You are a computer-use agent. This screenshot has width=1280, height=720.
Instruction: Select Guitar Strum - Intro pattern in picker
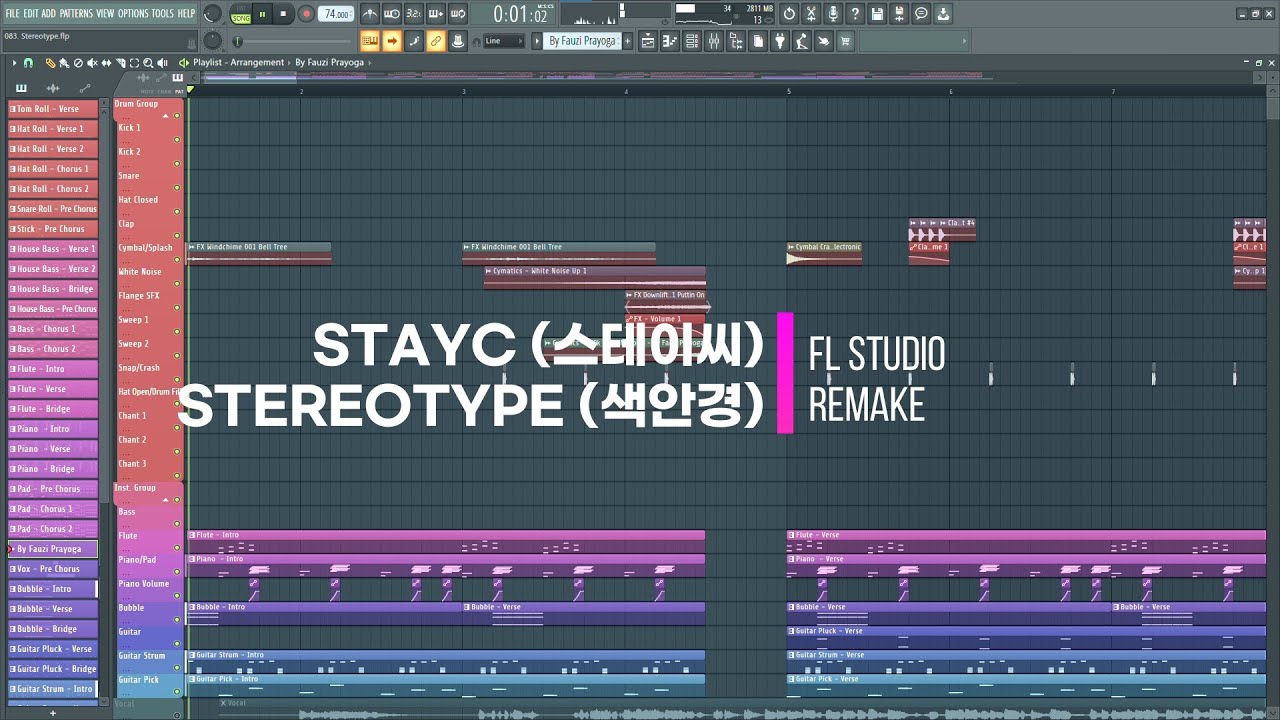[53, 689]
